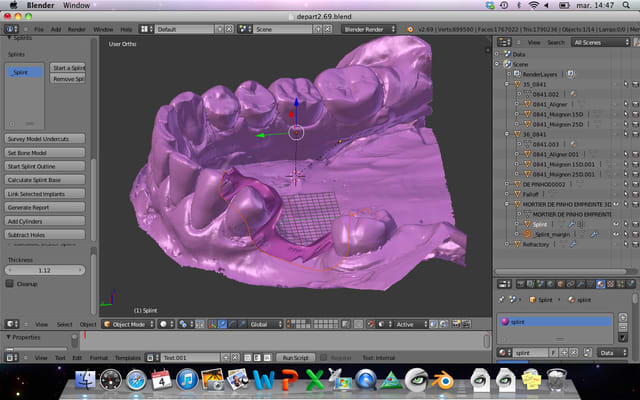Image resolution: width=640 pixels, height=400 pixels.
Task: Click the Survey Model Undercuts button
Action: point(45,139)
